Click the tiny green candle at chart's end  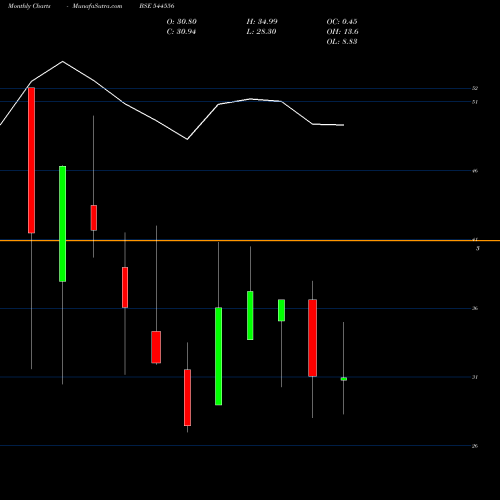[x=344, y=379]
